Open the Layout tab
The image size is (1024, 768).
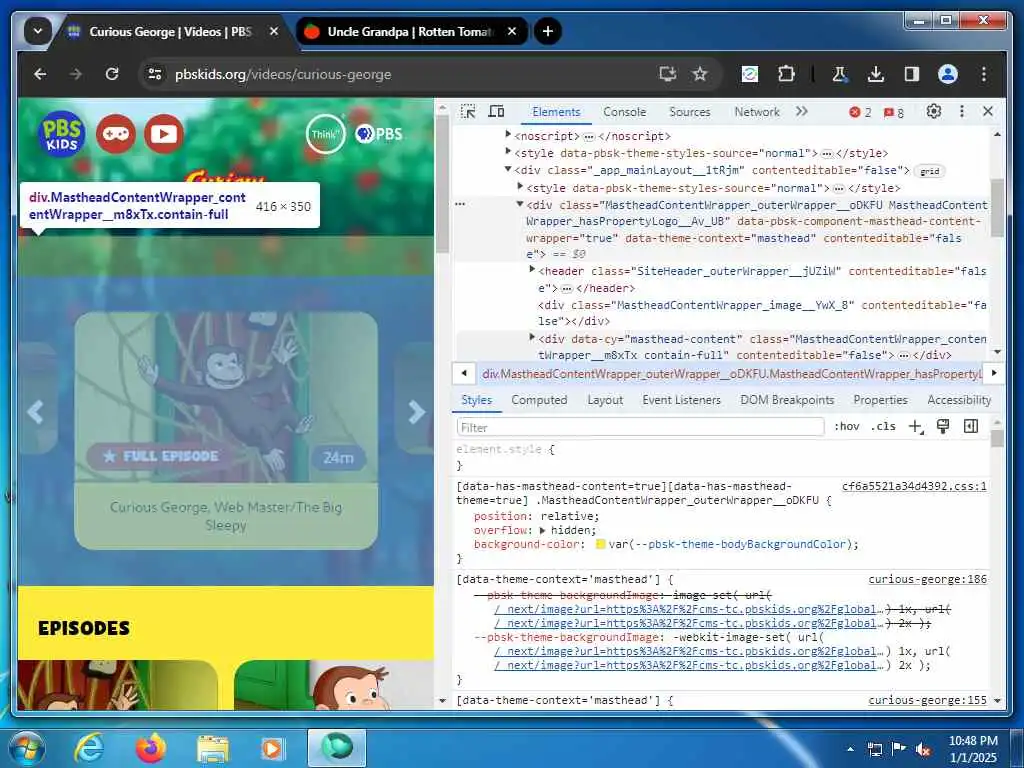click(x=605, y=400)
